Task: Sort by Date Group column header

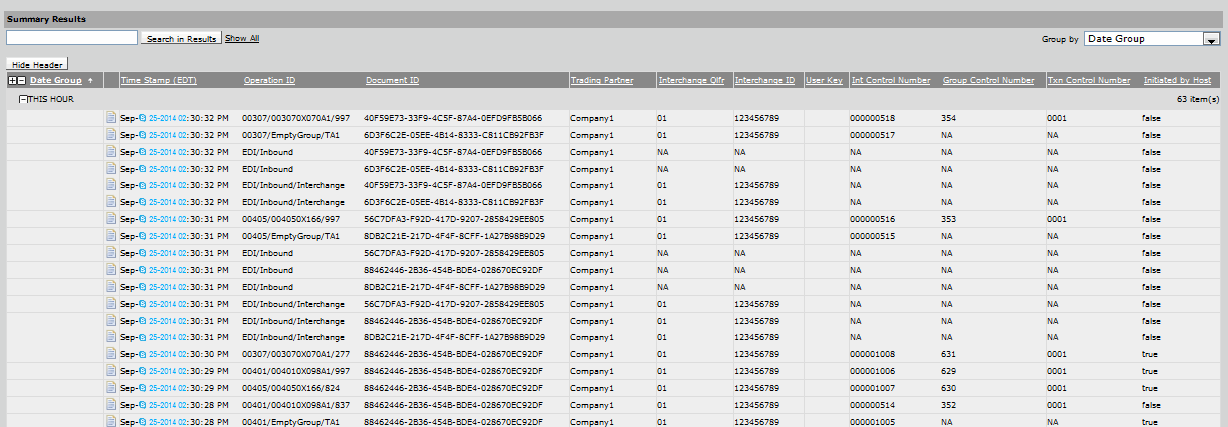Action: tap(56, 80)
